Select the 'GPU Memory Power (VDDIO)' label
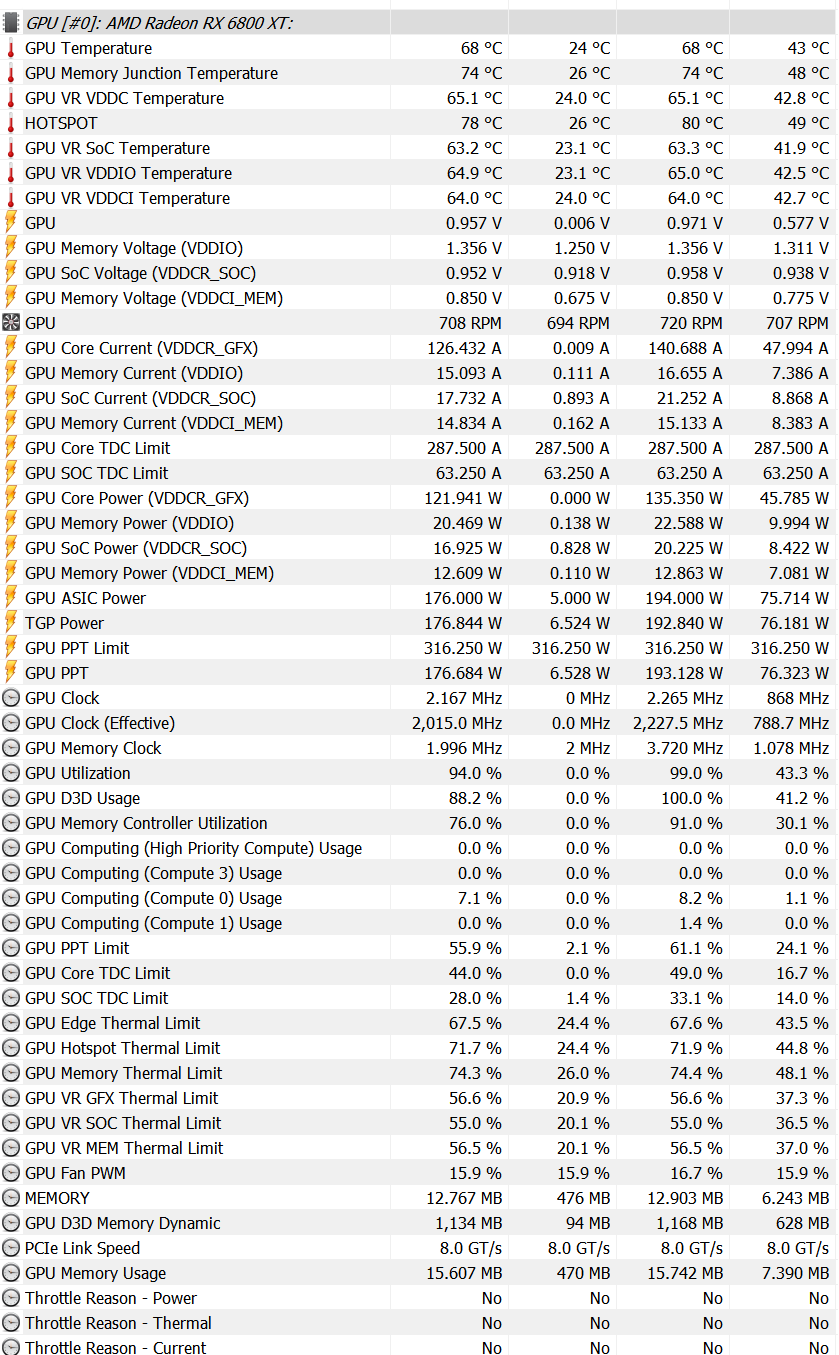Viewport: 839px width, 1355px height. [x=130, y=523]
